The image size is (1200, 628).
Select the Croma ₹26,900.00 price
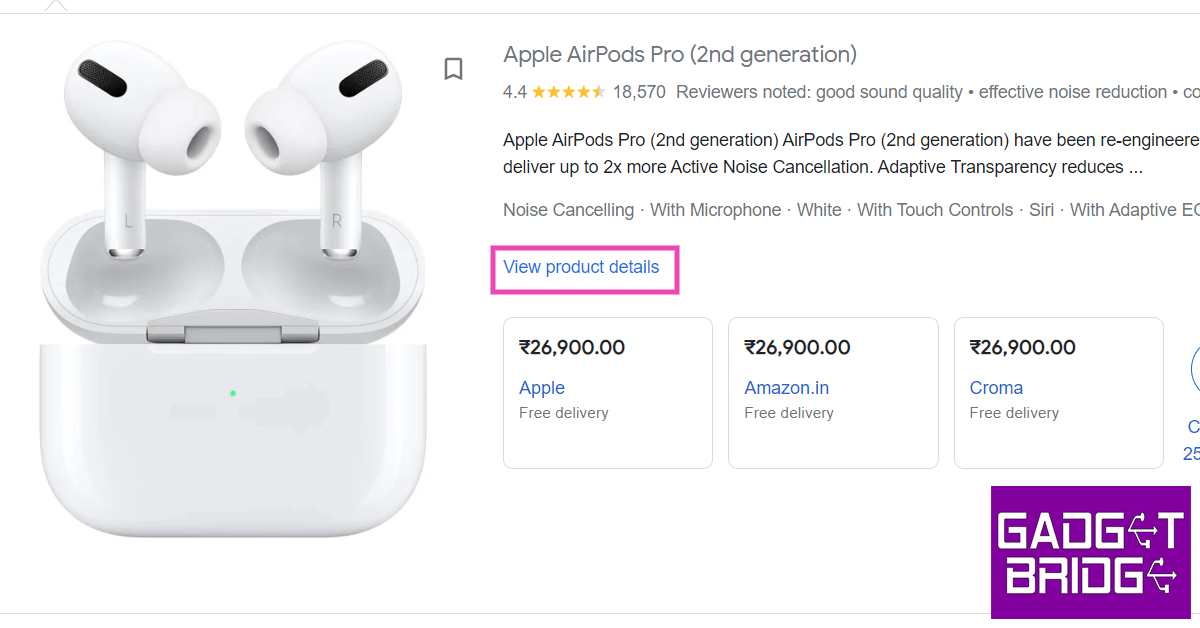(x=1023, y=348)
